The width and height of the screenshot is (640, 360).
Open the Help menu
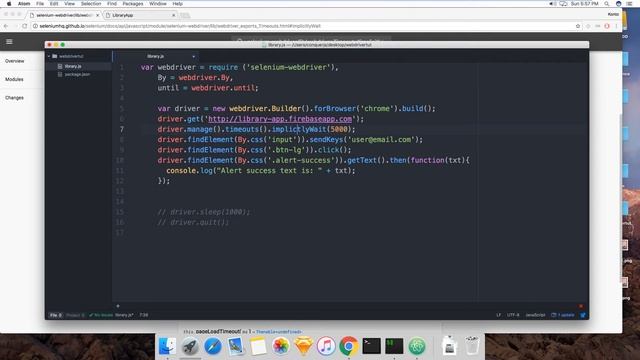[x=178, y=4]
